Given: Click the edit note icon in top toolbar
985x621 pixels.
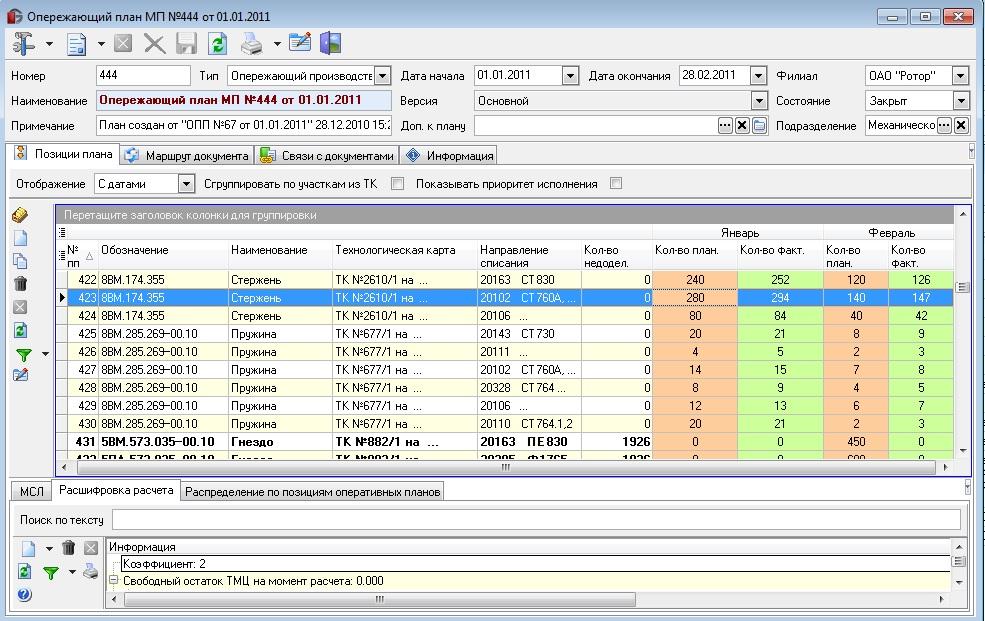Looking at the screenshot, I should pos(300,42).
